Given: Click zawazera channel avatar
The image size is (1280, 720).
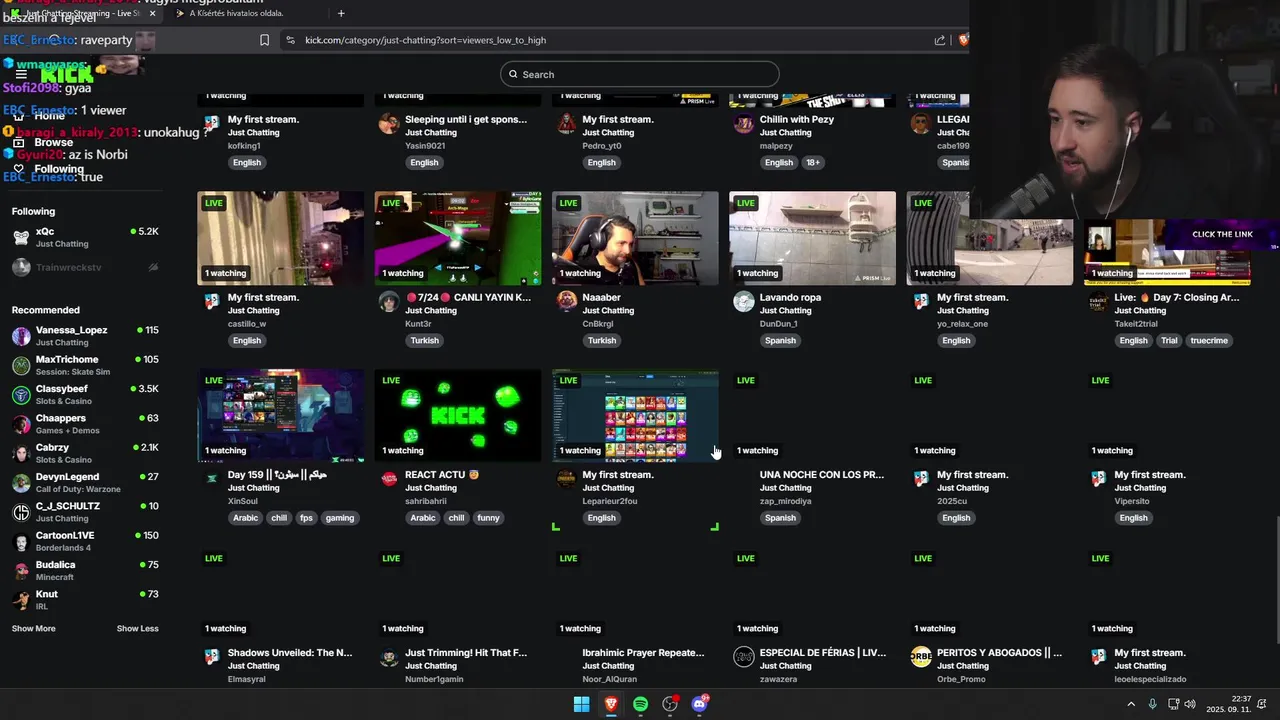Looking at the screenshot, I should [x=744, y=657].
